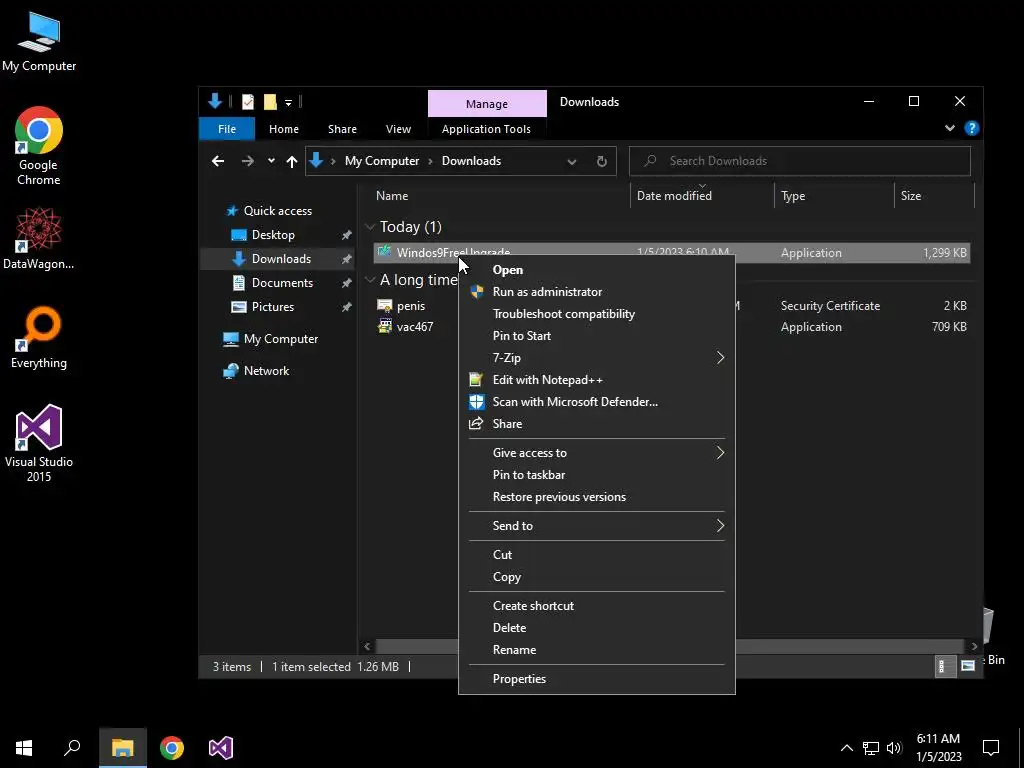1024x768 pixels.
Task: Open network status tray icon
Action: point(871,748)
